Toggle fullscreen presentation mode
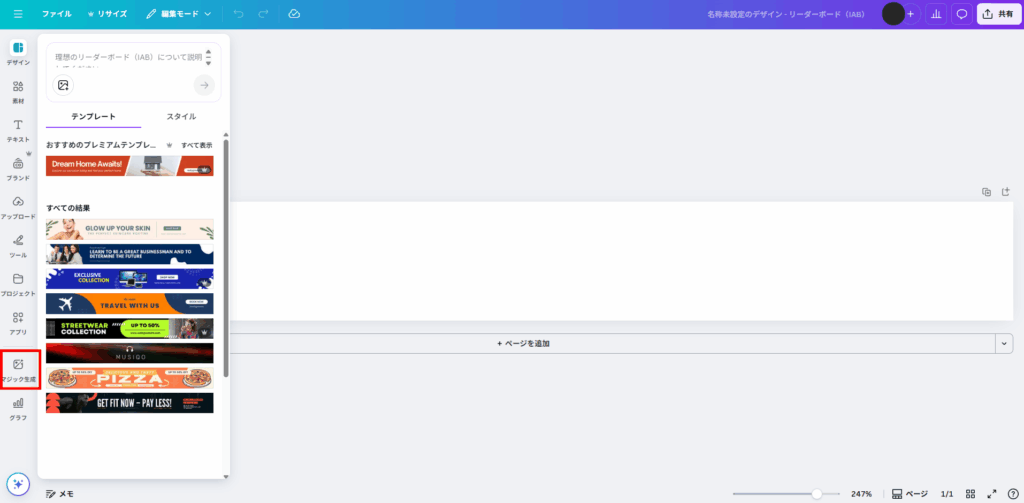The height and width of the screenshot is (503, 1024). pyautogui.click(x=992, y=494)
